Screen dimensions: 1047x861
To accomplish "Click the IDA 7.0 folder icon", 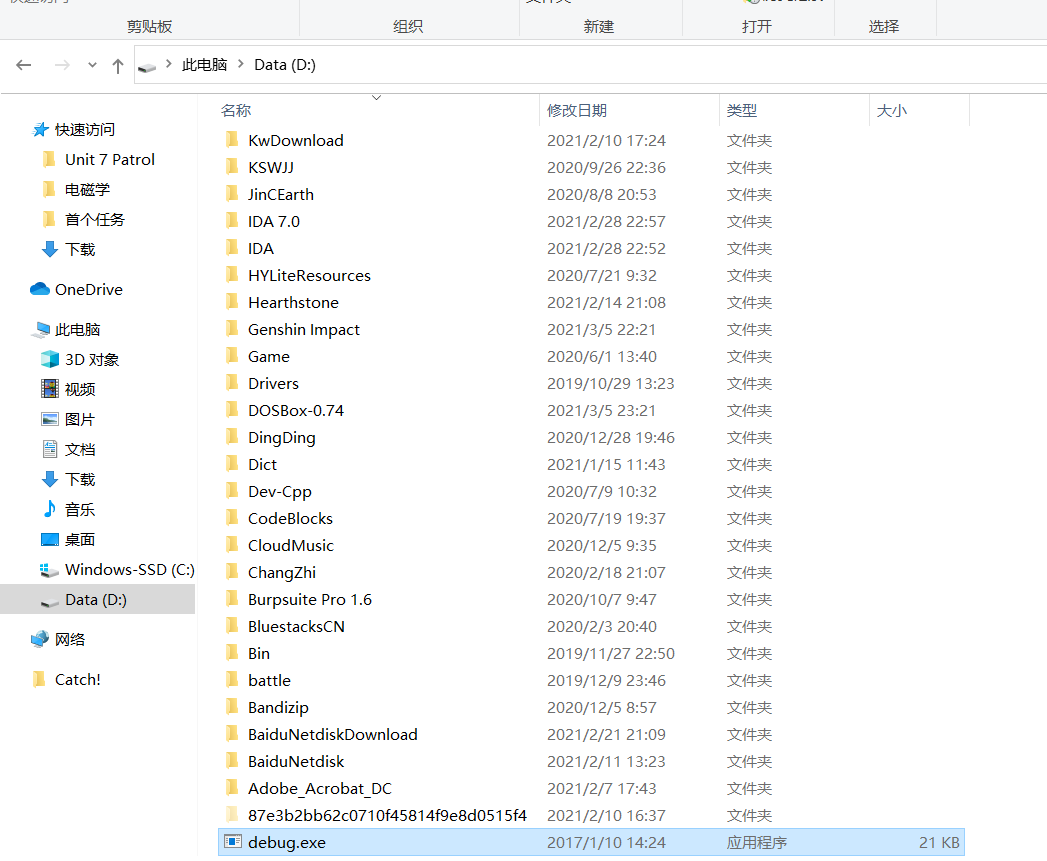I will 232,220.
